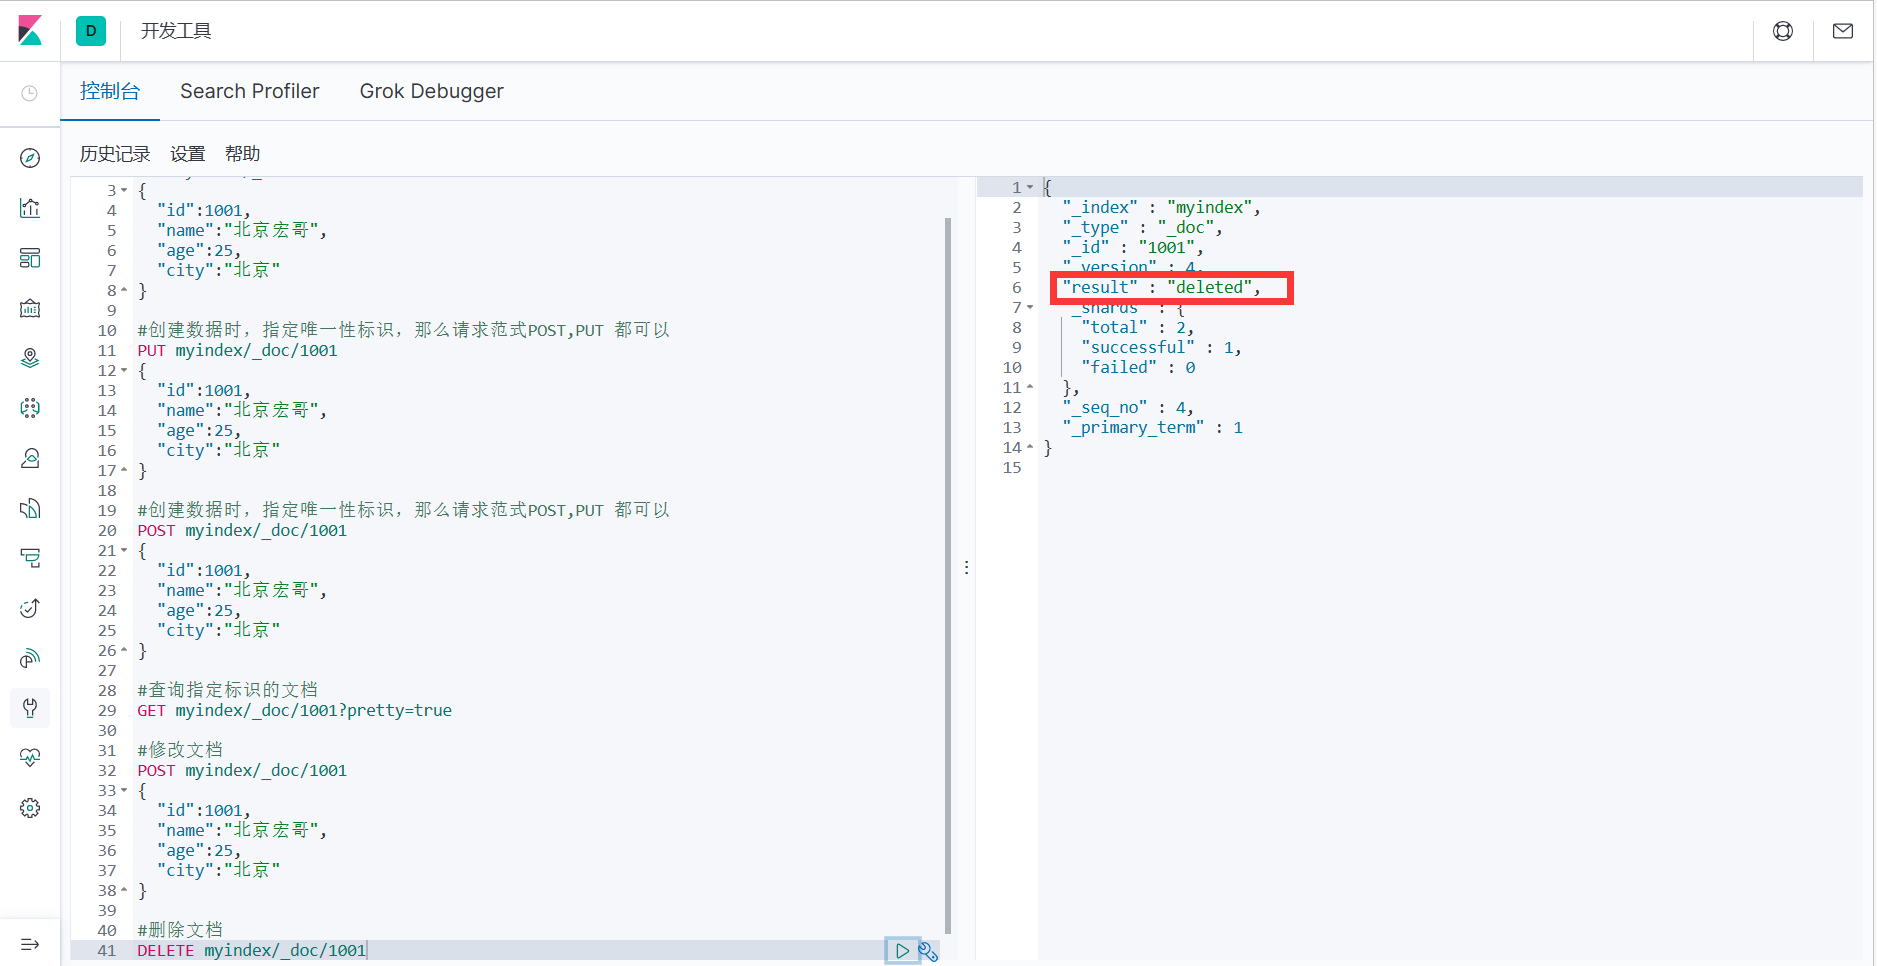Open SIEM icon in sidebar
Screen dimensions: 1877x966
click(x=30, y=658)
